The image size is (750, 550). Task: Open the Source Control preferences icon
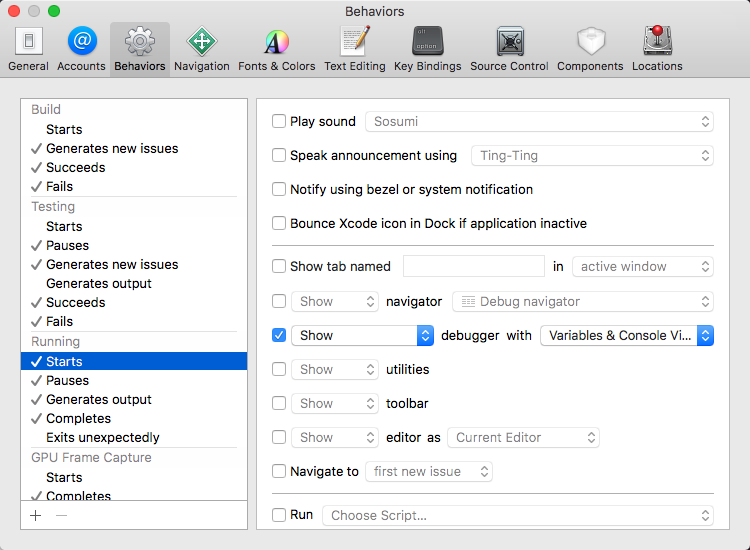[x=509, y=41]
